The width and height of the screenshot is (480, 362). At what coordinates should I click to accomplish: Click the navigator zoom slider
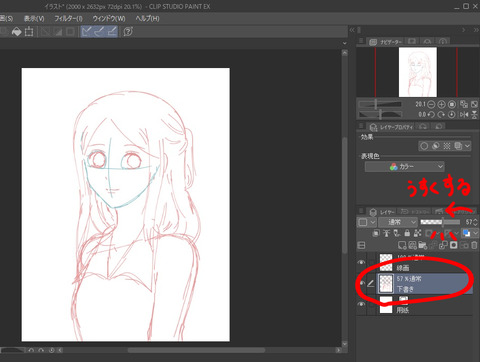(x=380, y=104)
